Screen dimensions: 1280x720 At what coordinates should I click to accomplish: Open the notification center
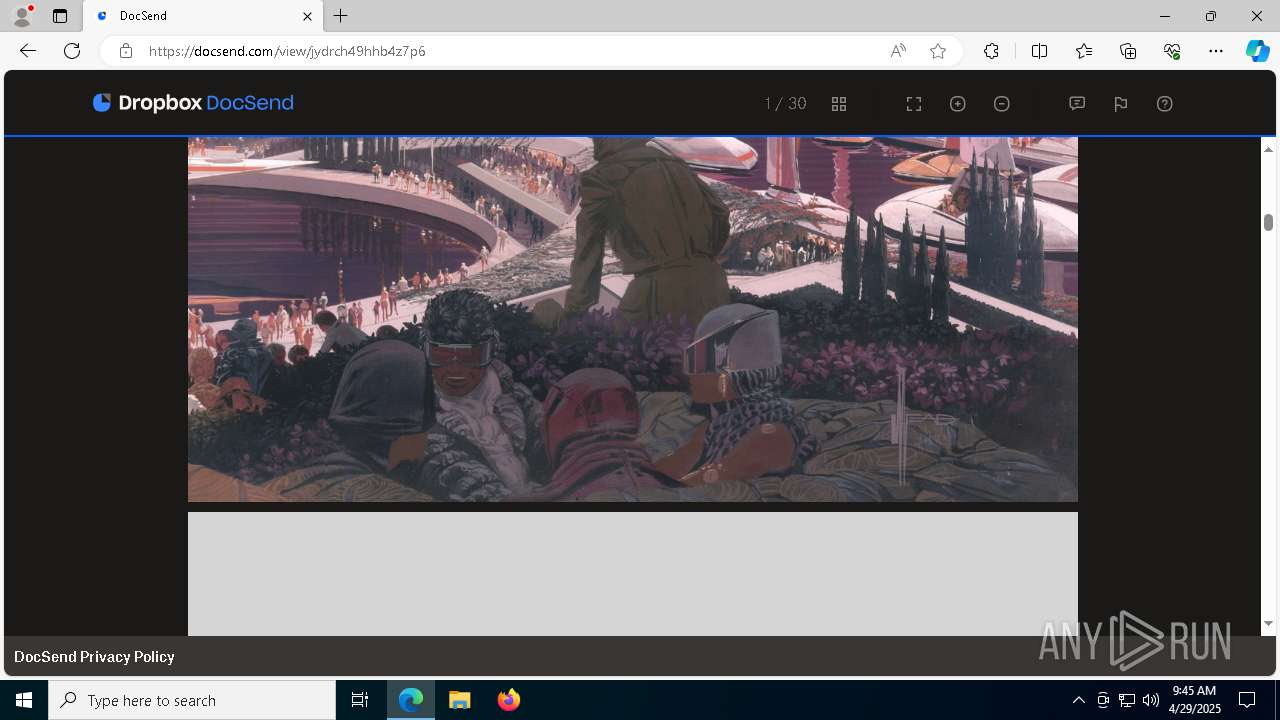(x=1248, y=700)
